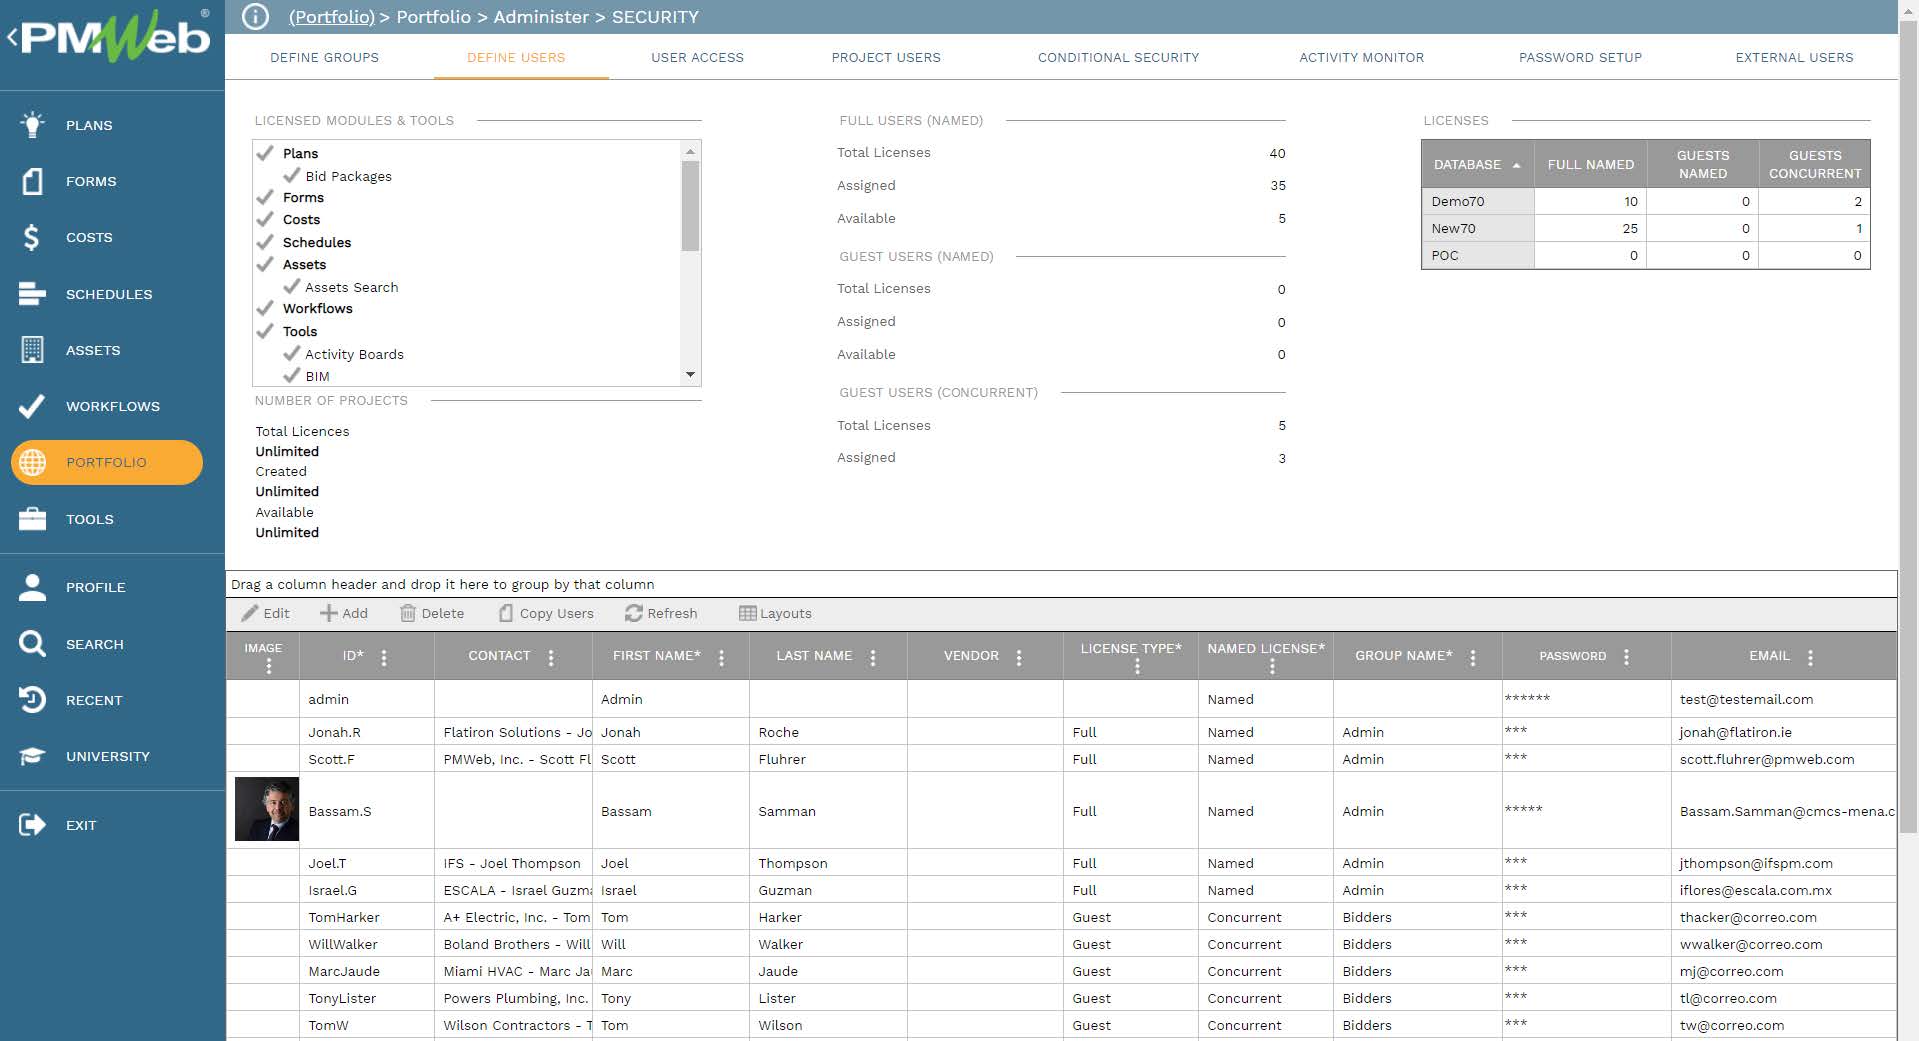The height and width of the screenshot is (1041, 1919).
Task: Click the Database column sort arrow
Action: (1517, 165)
